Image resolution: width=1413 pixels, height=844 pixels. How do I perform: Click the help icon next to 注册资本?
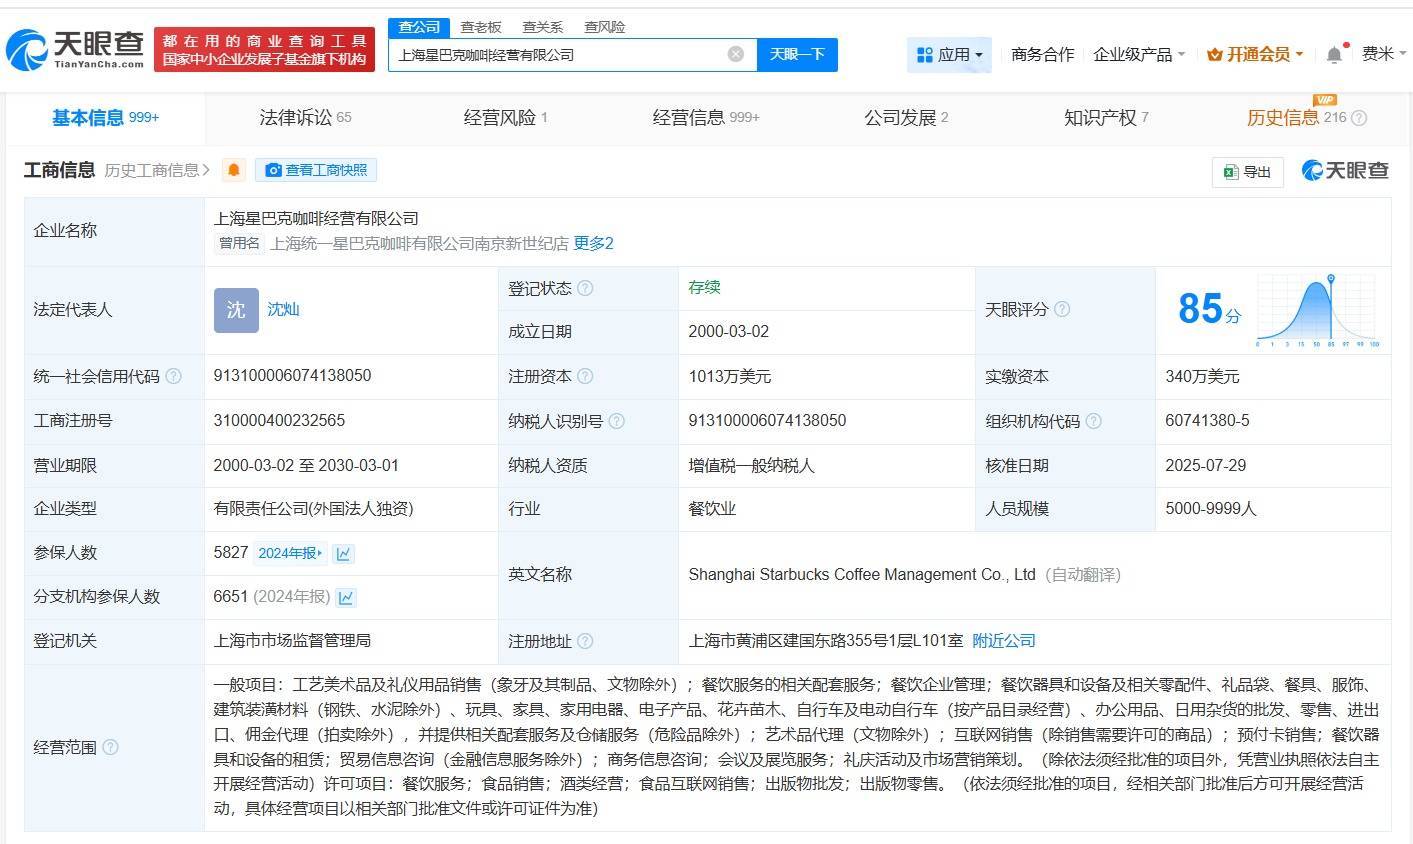[x=585, y=376]
